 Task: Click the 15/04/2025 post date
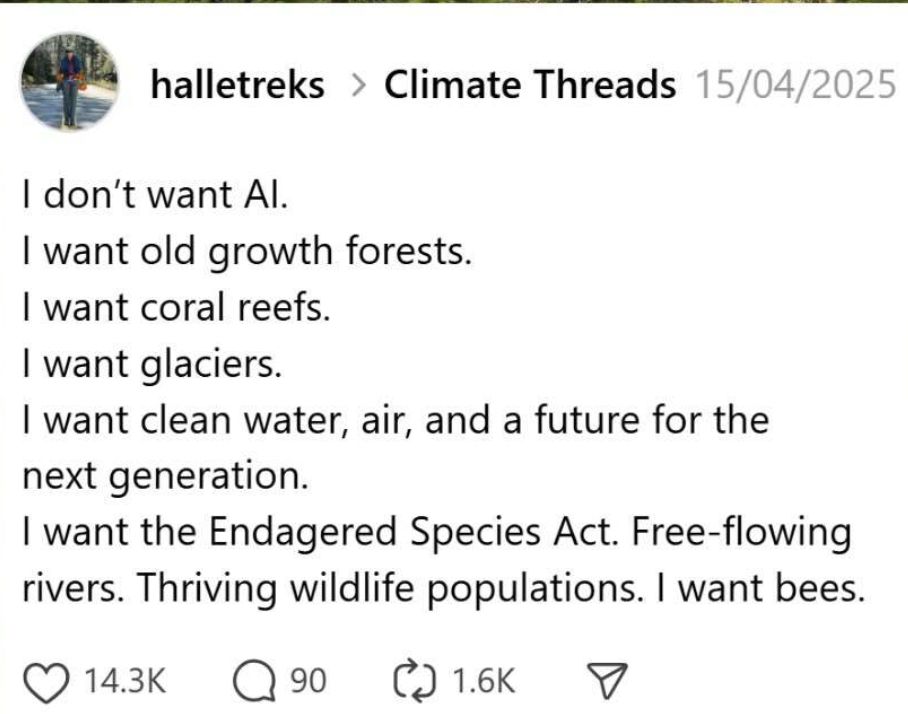click(x=796, y=85)
